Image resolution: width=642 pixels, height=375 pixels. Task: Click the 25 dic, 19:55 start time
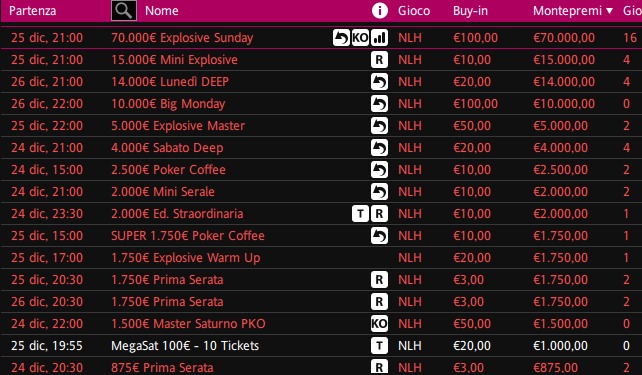pyautogui.click(x=47, y=346)
